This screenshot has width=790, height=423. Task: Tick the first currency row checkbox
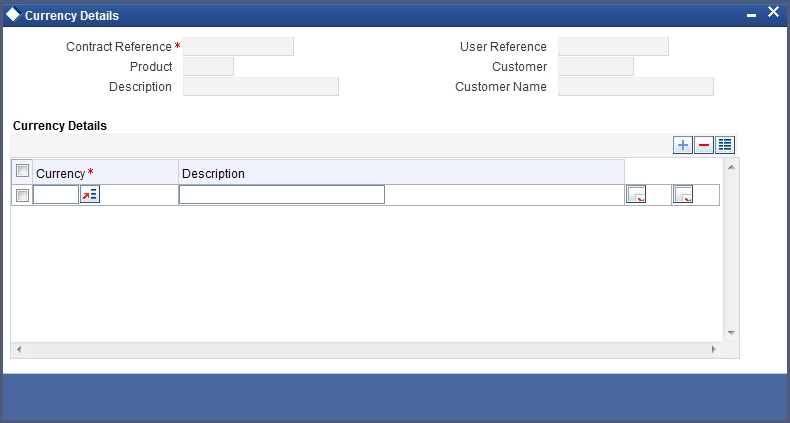(22, 195)
